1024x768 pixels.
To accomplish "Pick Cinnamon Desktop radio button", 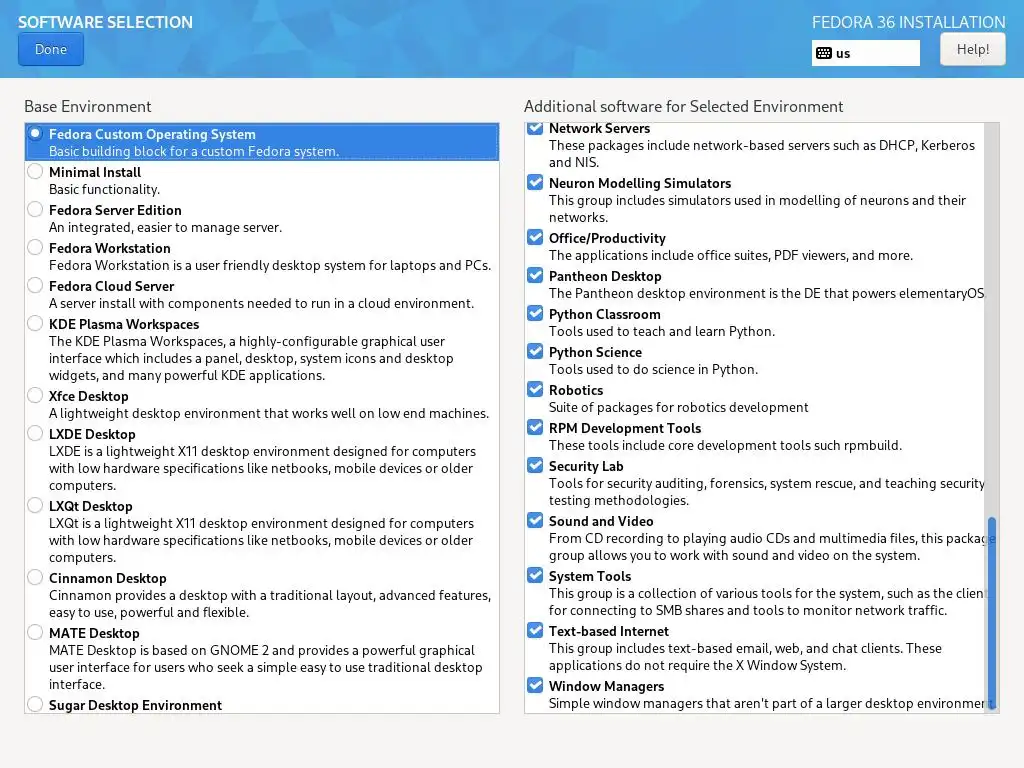I will coord(35,577).
